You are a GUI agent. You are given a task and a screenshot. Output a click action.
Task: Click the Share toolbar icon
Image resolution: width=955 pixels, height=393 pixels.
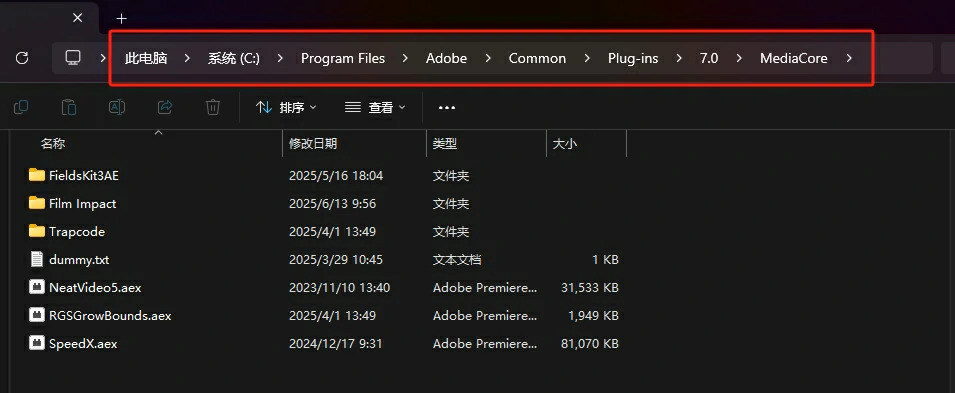[165, 107]
